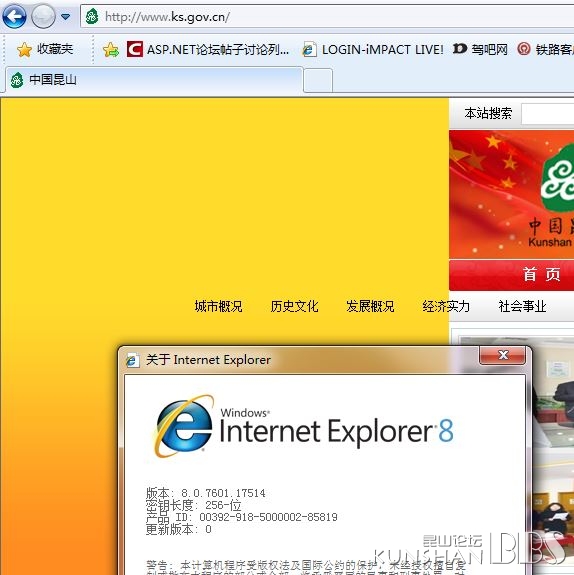This screenshot has height=575, width=574.
Task: Open the 驾吧网 bookmark
Action: click(x=480, y=49)
